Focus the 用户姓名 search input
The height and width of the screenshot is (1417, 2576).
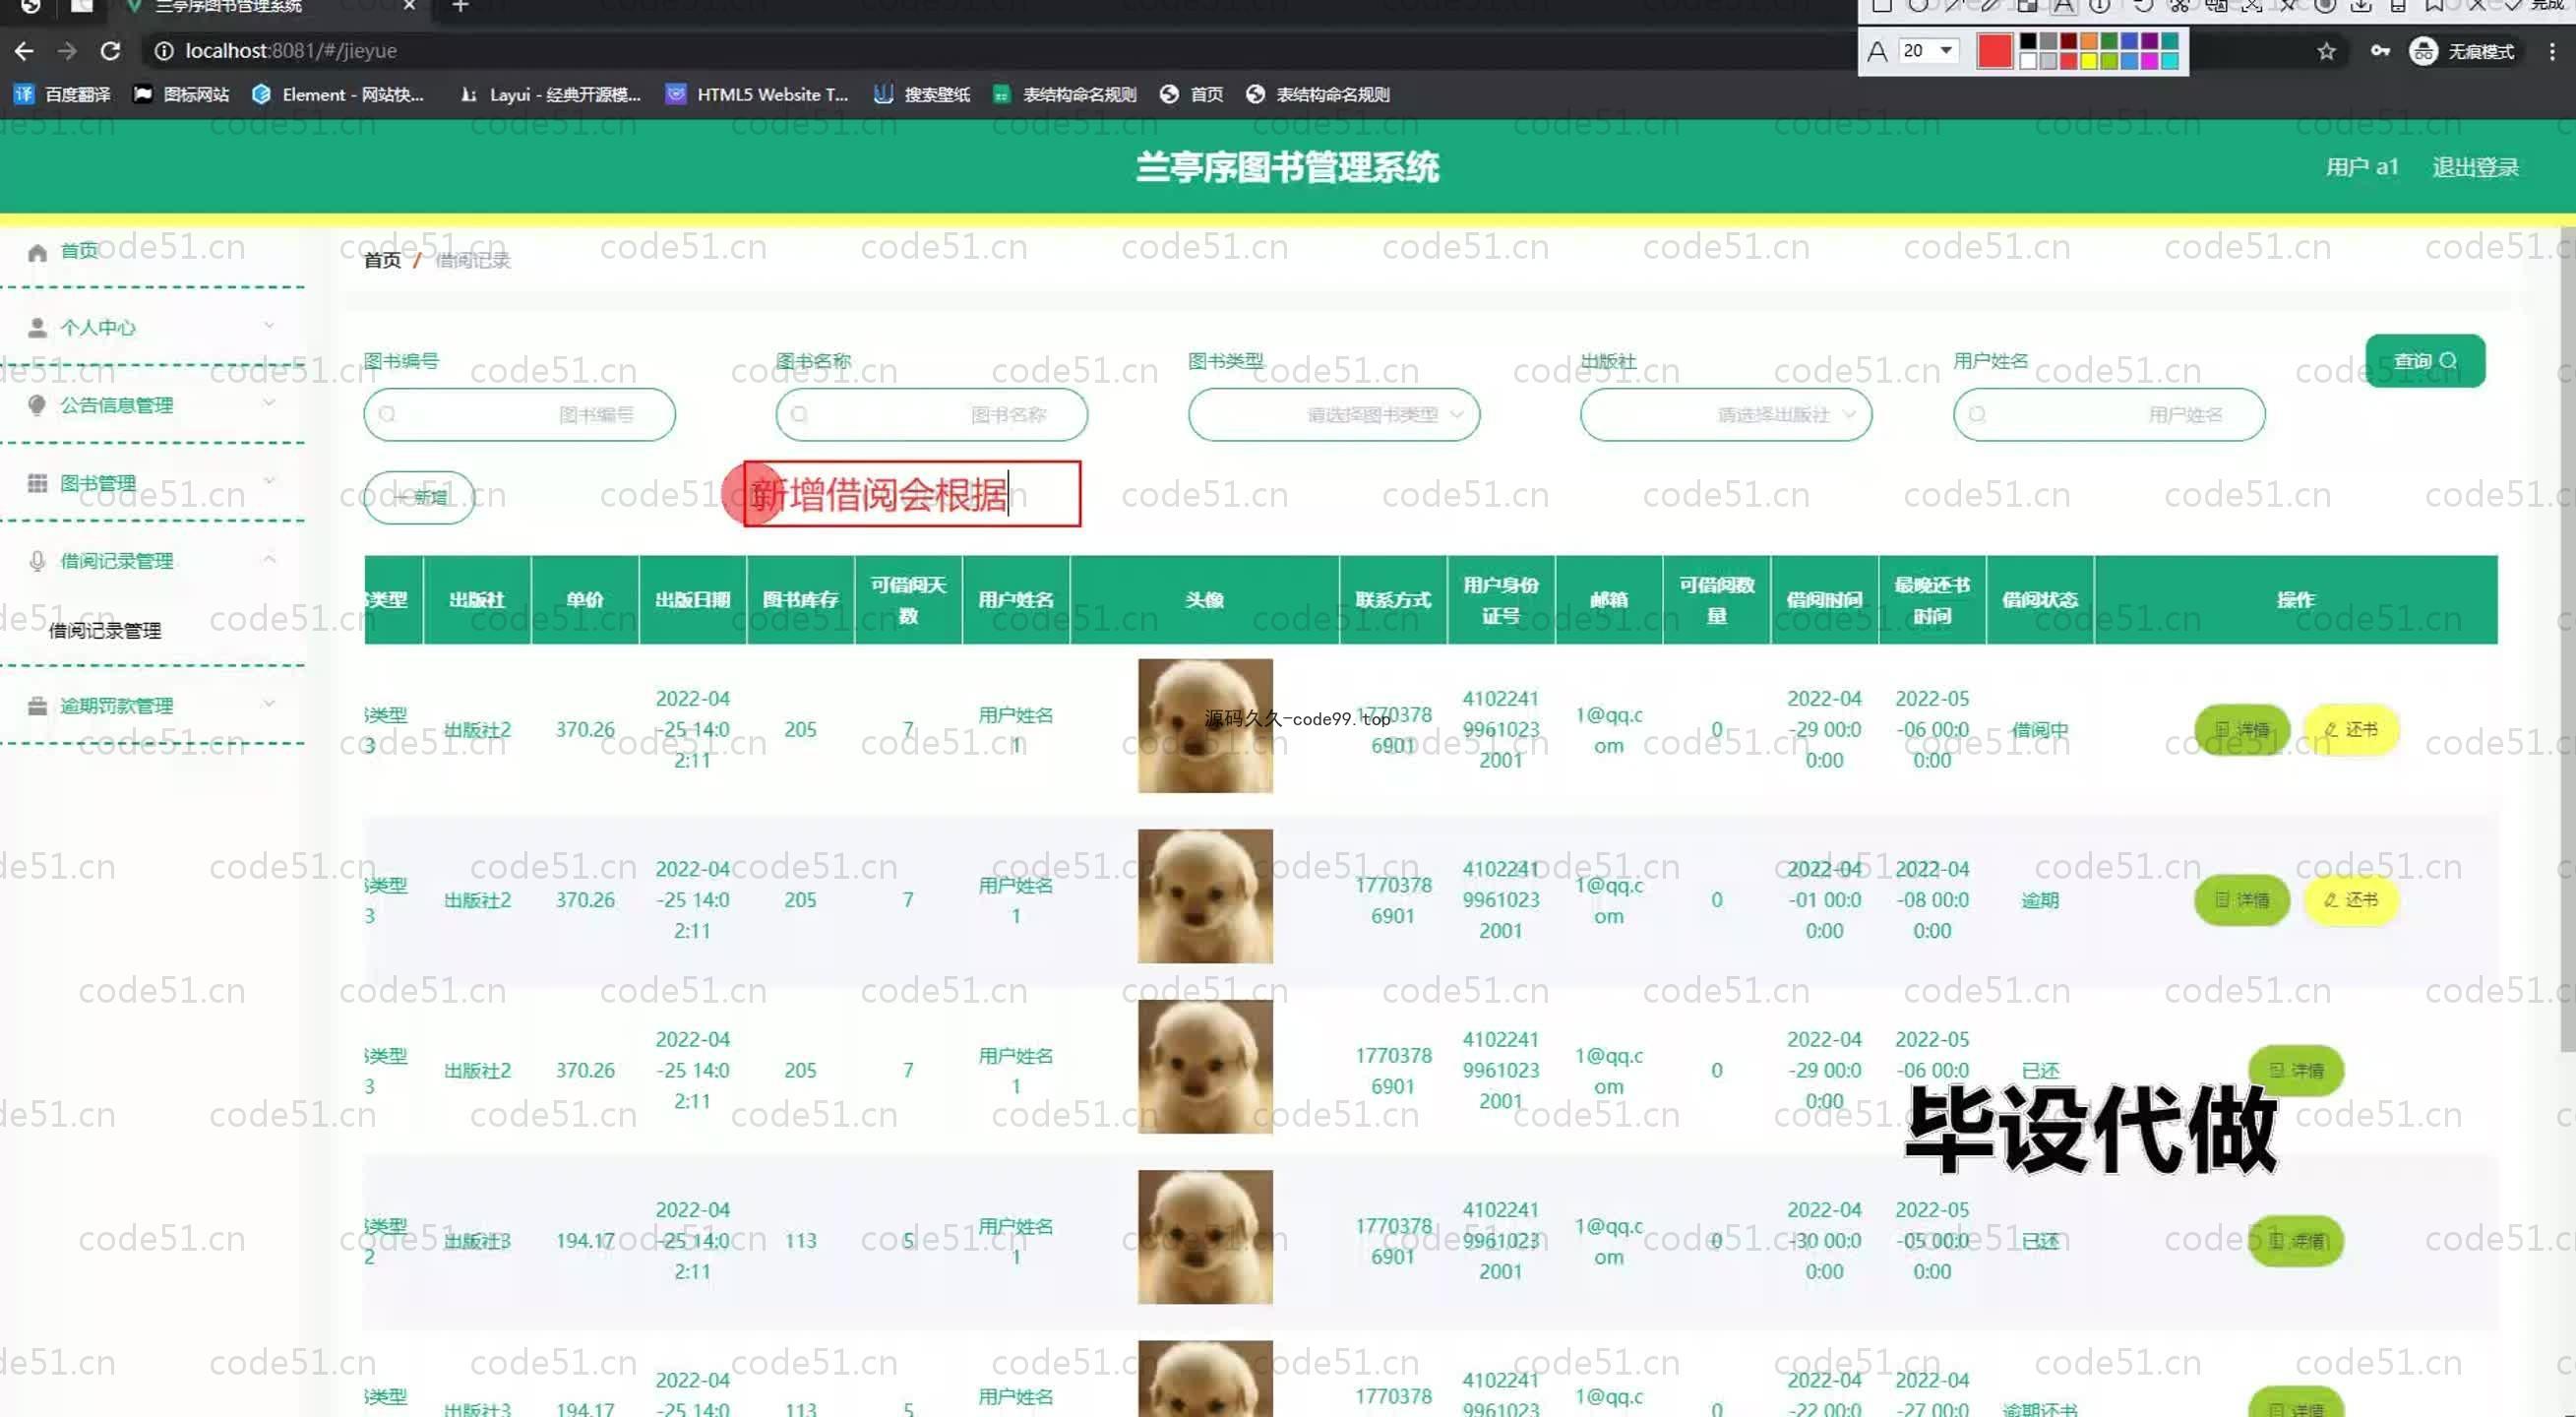(2108, 414)
